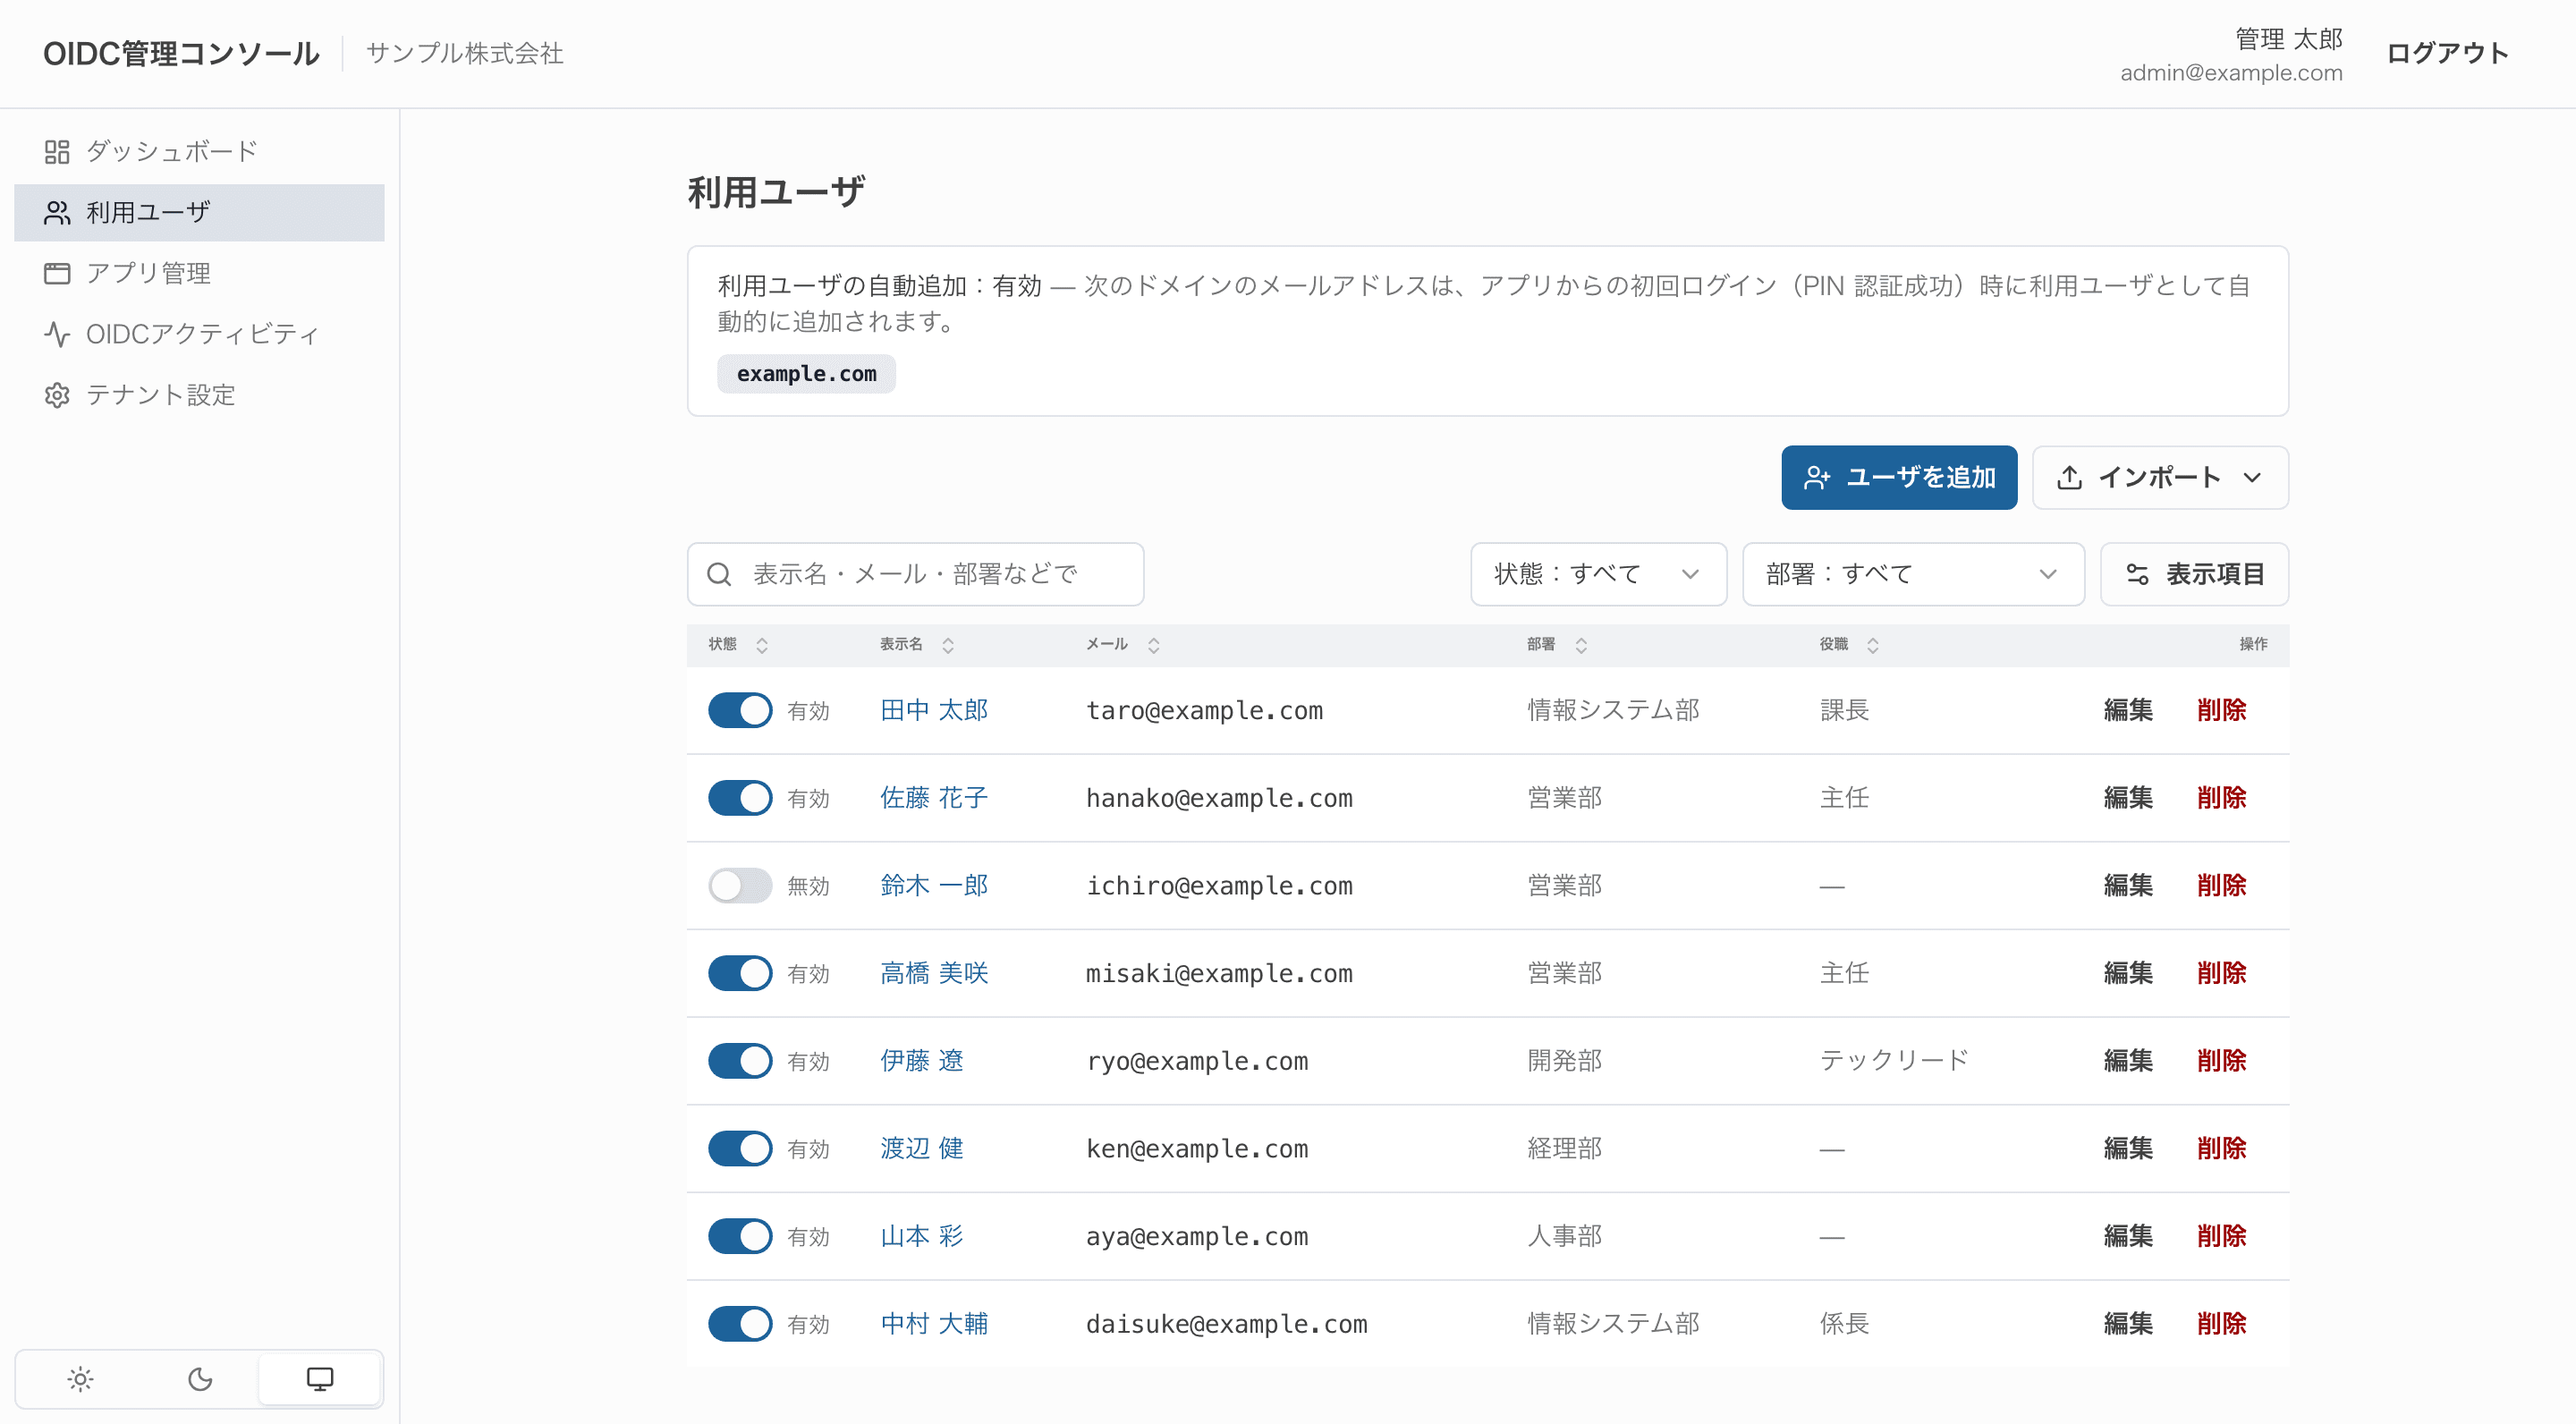Focus the user search input field
The image size is (2576, 1424).
pos(915,574)
